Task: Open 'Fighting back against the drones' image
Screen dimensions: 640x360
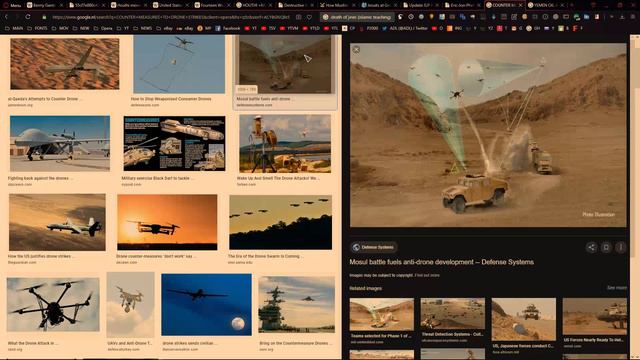Action: [x=60, y=144]
